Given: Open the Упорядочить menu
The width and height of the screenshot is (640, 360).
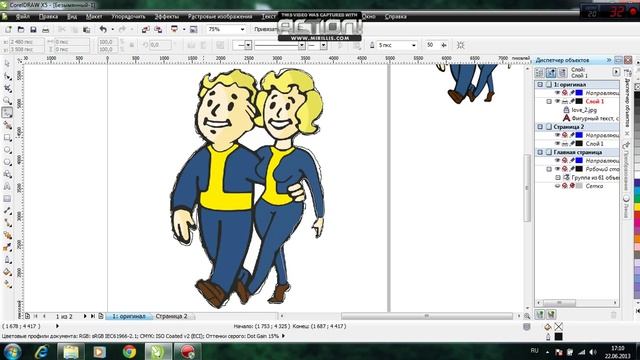Looking at the screenshot, I should [128, 16].
